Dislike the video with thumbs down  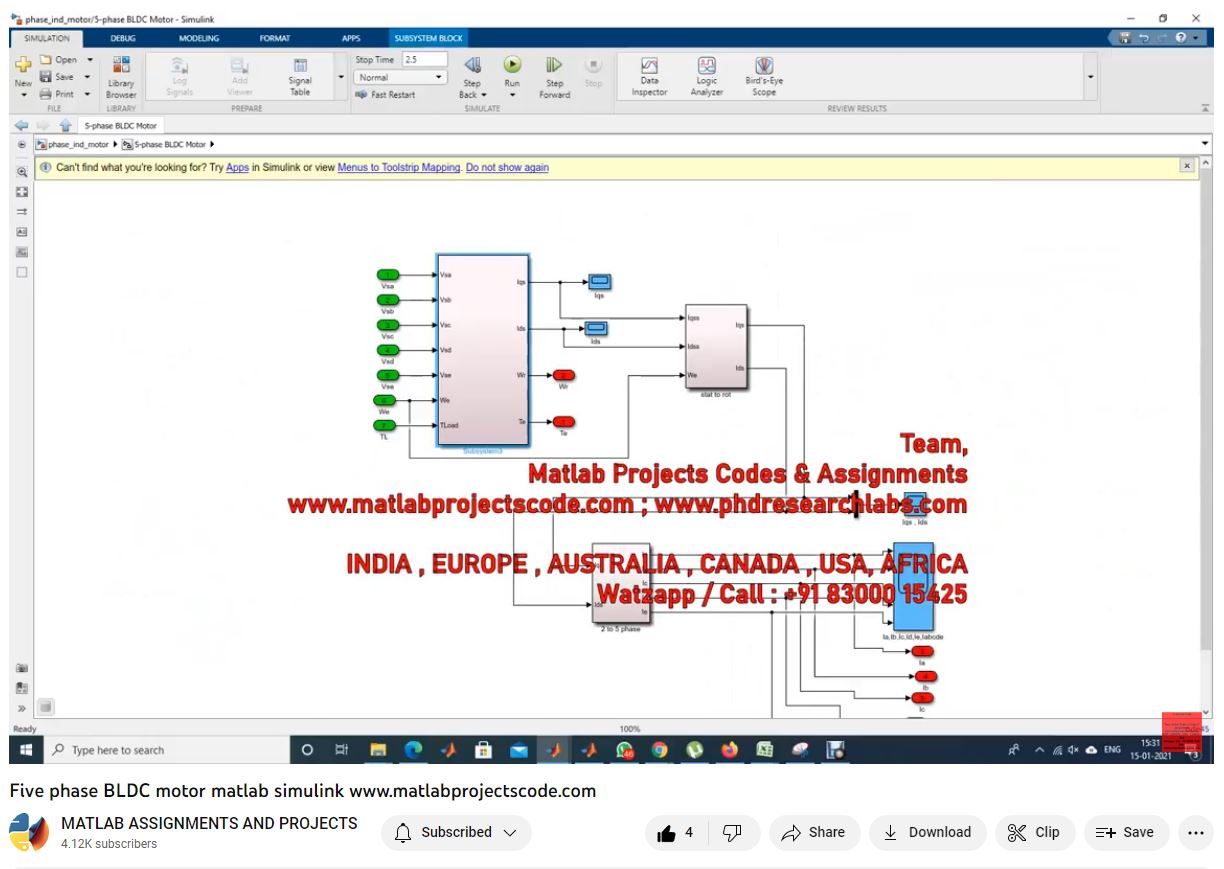(732, 832)
